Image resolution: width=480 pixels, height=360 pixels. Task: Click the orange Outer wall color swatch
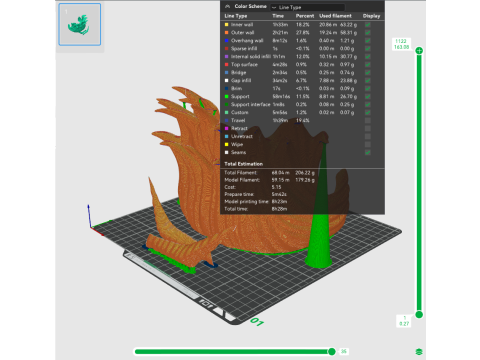(227, 33)
